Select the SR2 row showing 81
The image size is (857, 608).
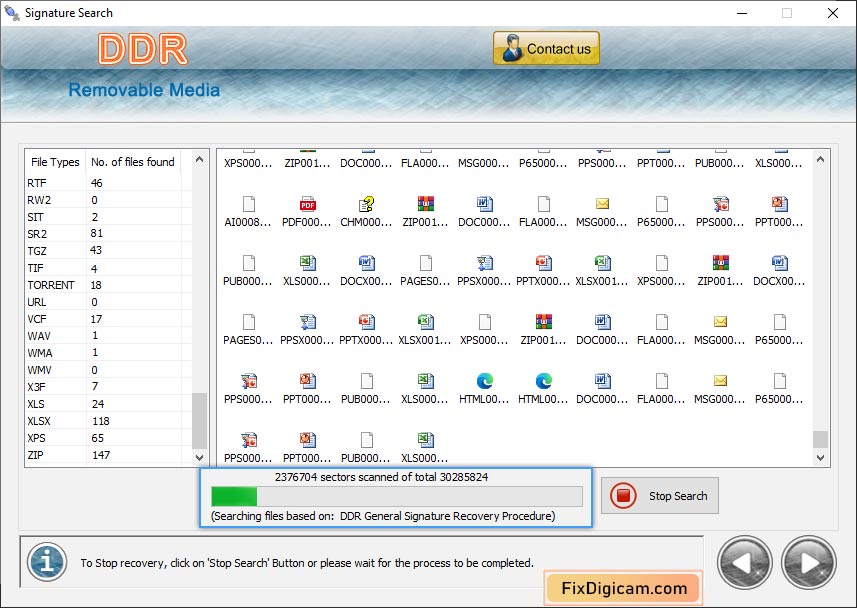point(109,233)
